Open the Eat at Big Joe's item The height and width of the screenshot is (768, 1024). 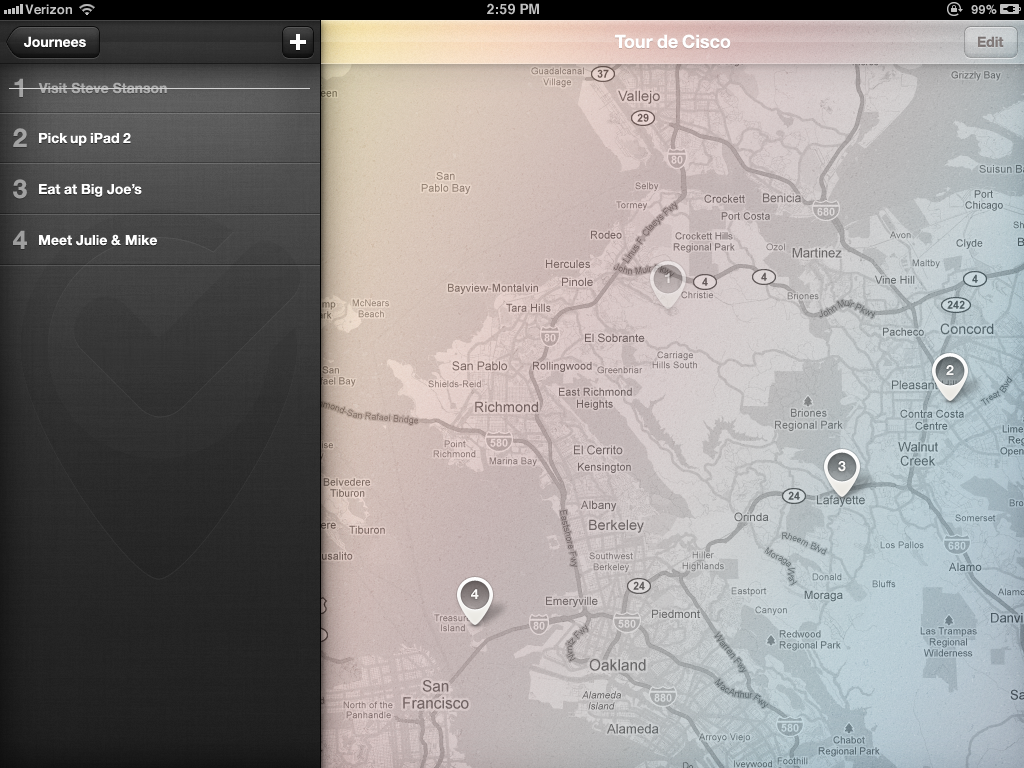160,189
